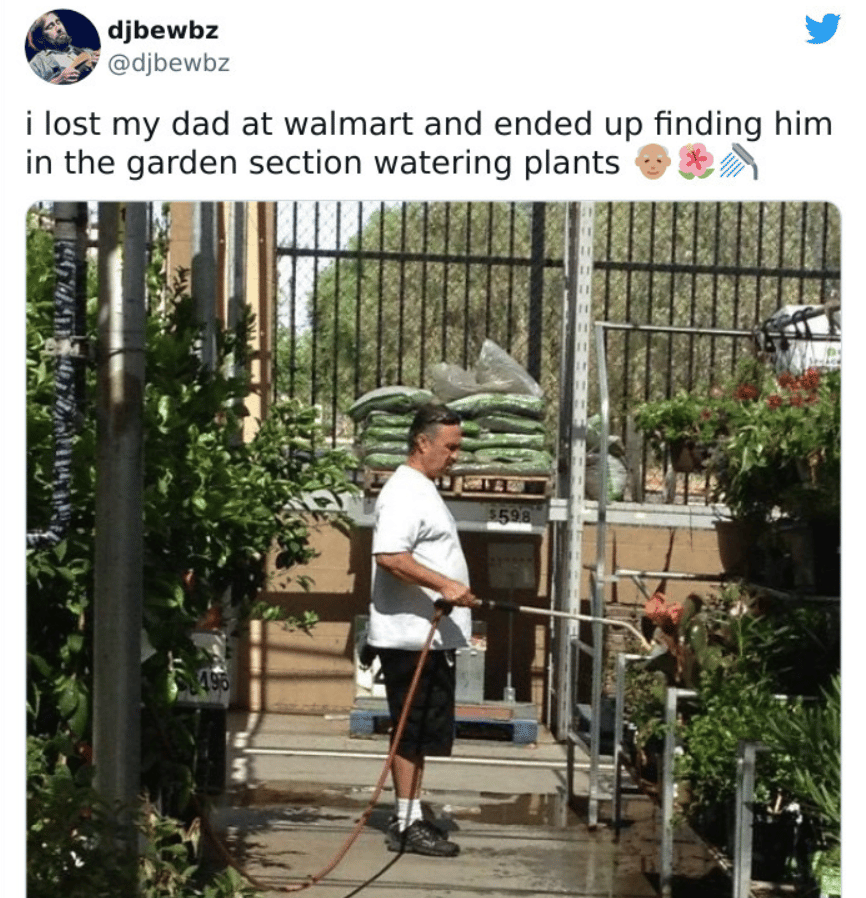Click the 496 price tag near bushes
This screenshot has height=898, width=866.
click(x=204, y=683)
